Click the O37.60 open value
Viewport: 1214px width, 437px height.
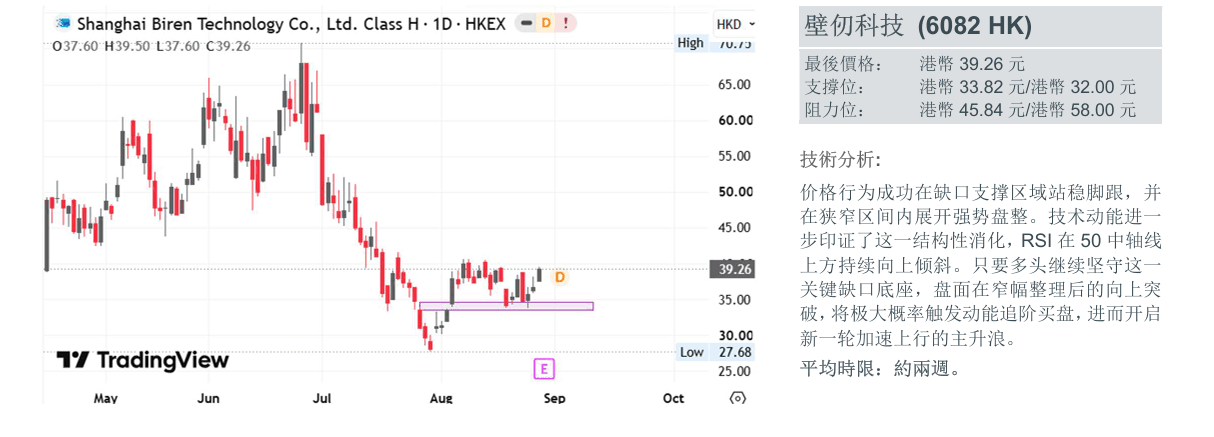[x=75, y=45]
